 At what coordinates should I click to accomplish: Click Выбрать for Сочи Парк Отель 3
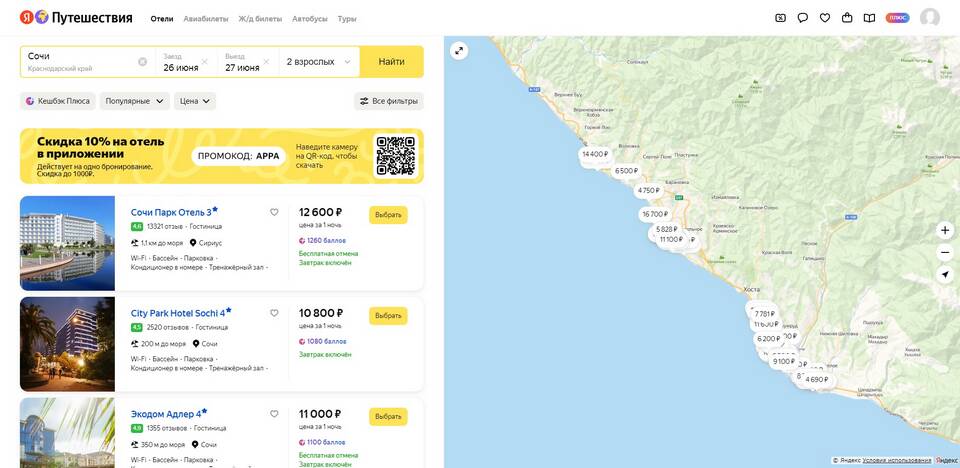[388, 215]
